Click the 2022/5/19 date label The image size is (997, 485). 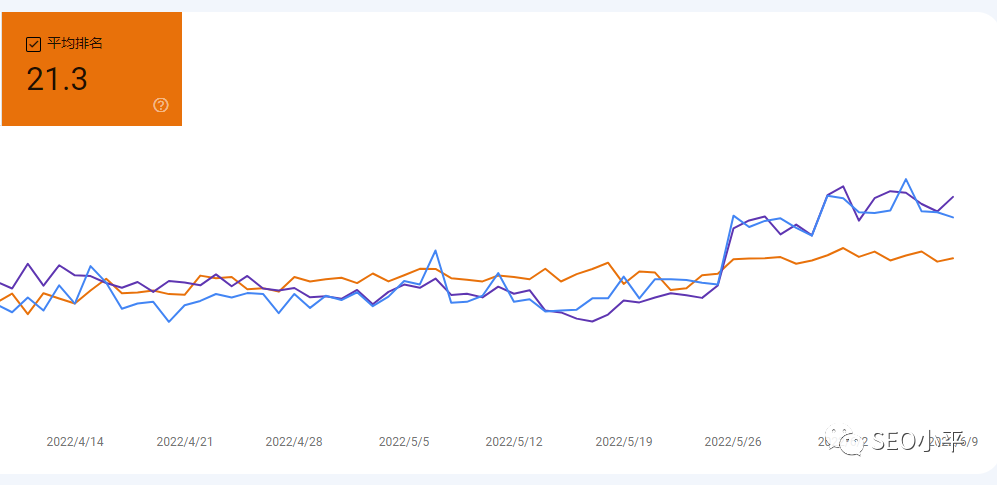pyautogui.click(x=624, y=441)
